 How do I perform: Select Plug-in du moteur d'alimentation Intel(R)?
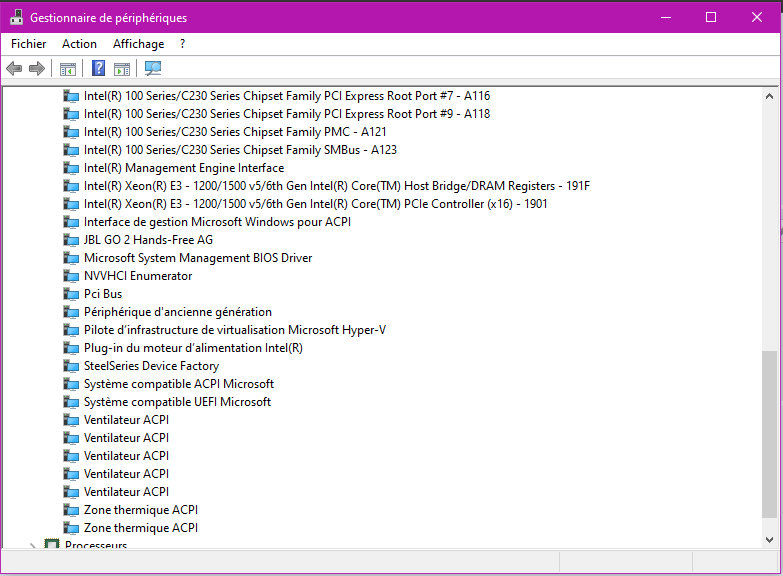pyautogui.click(x=193, y=348)
